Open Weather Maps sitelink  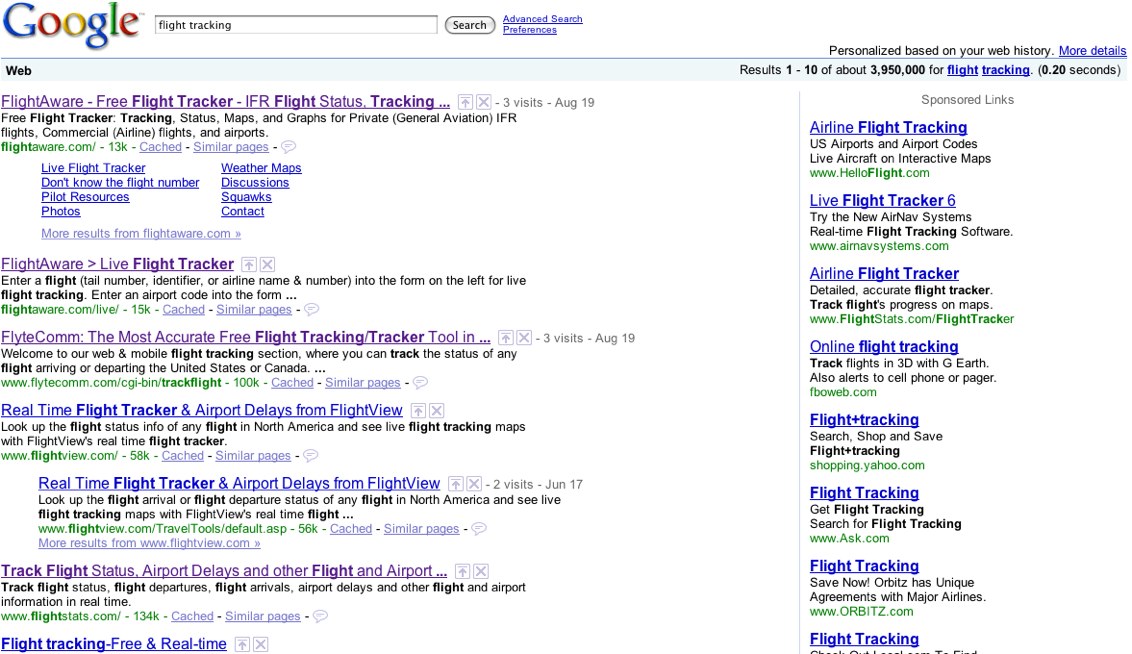click(x=261, y=167)
